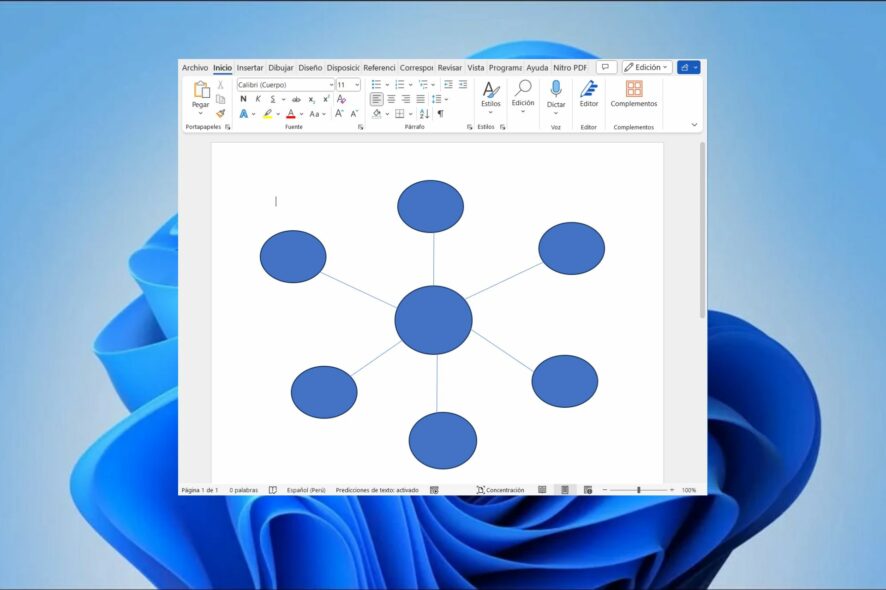
Task: Open the Edición mode dropdown button
Action: coord(647,67)
